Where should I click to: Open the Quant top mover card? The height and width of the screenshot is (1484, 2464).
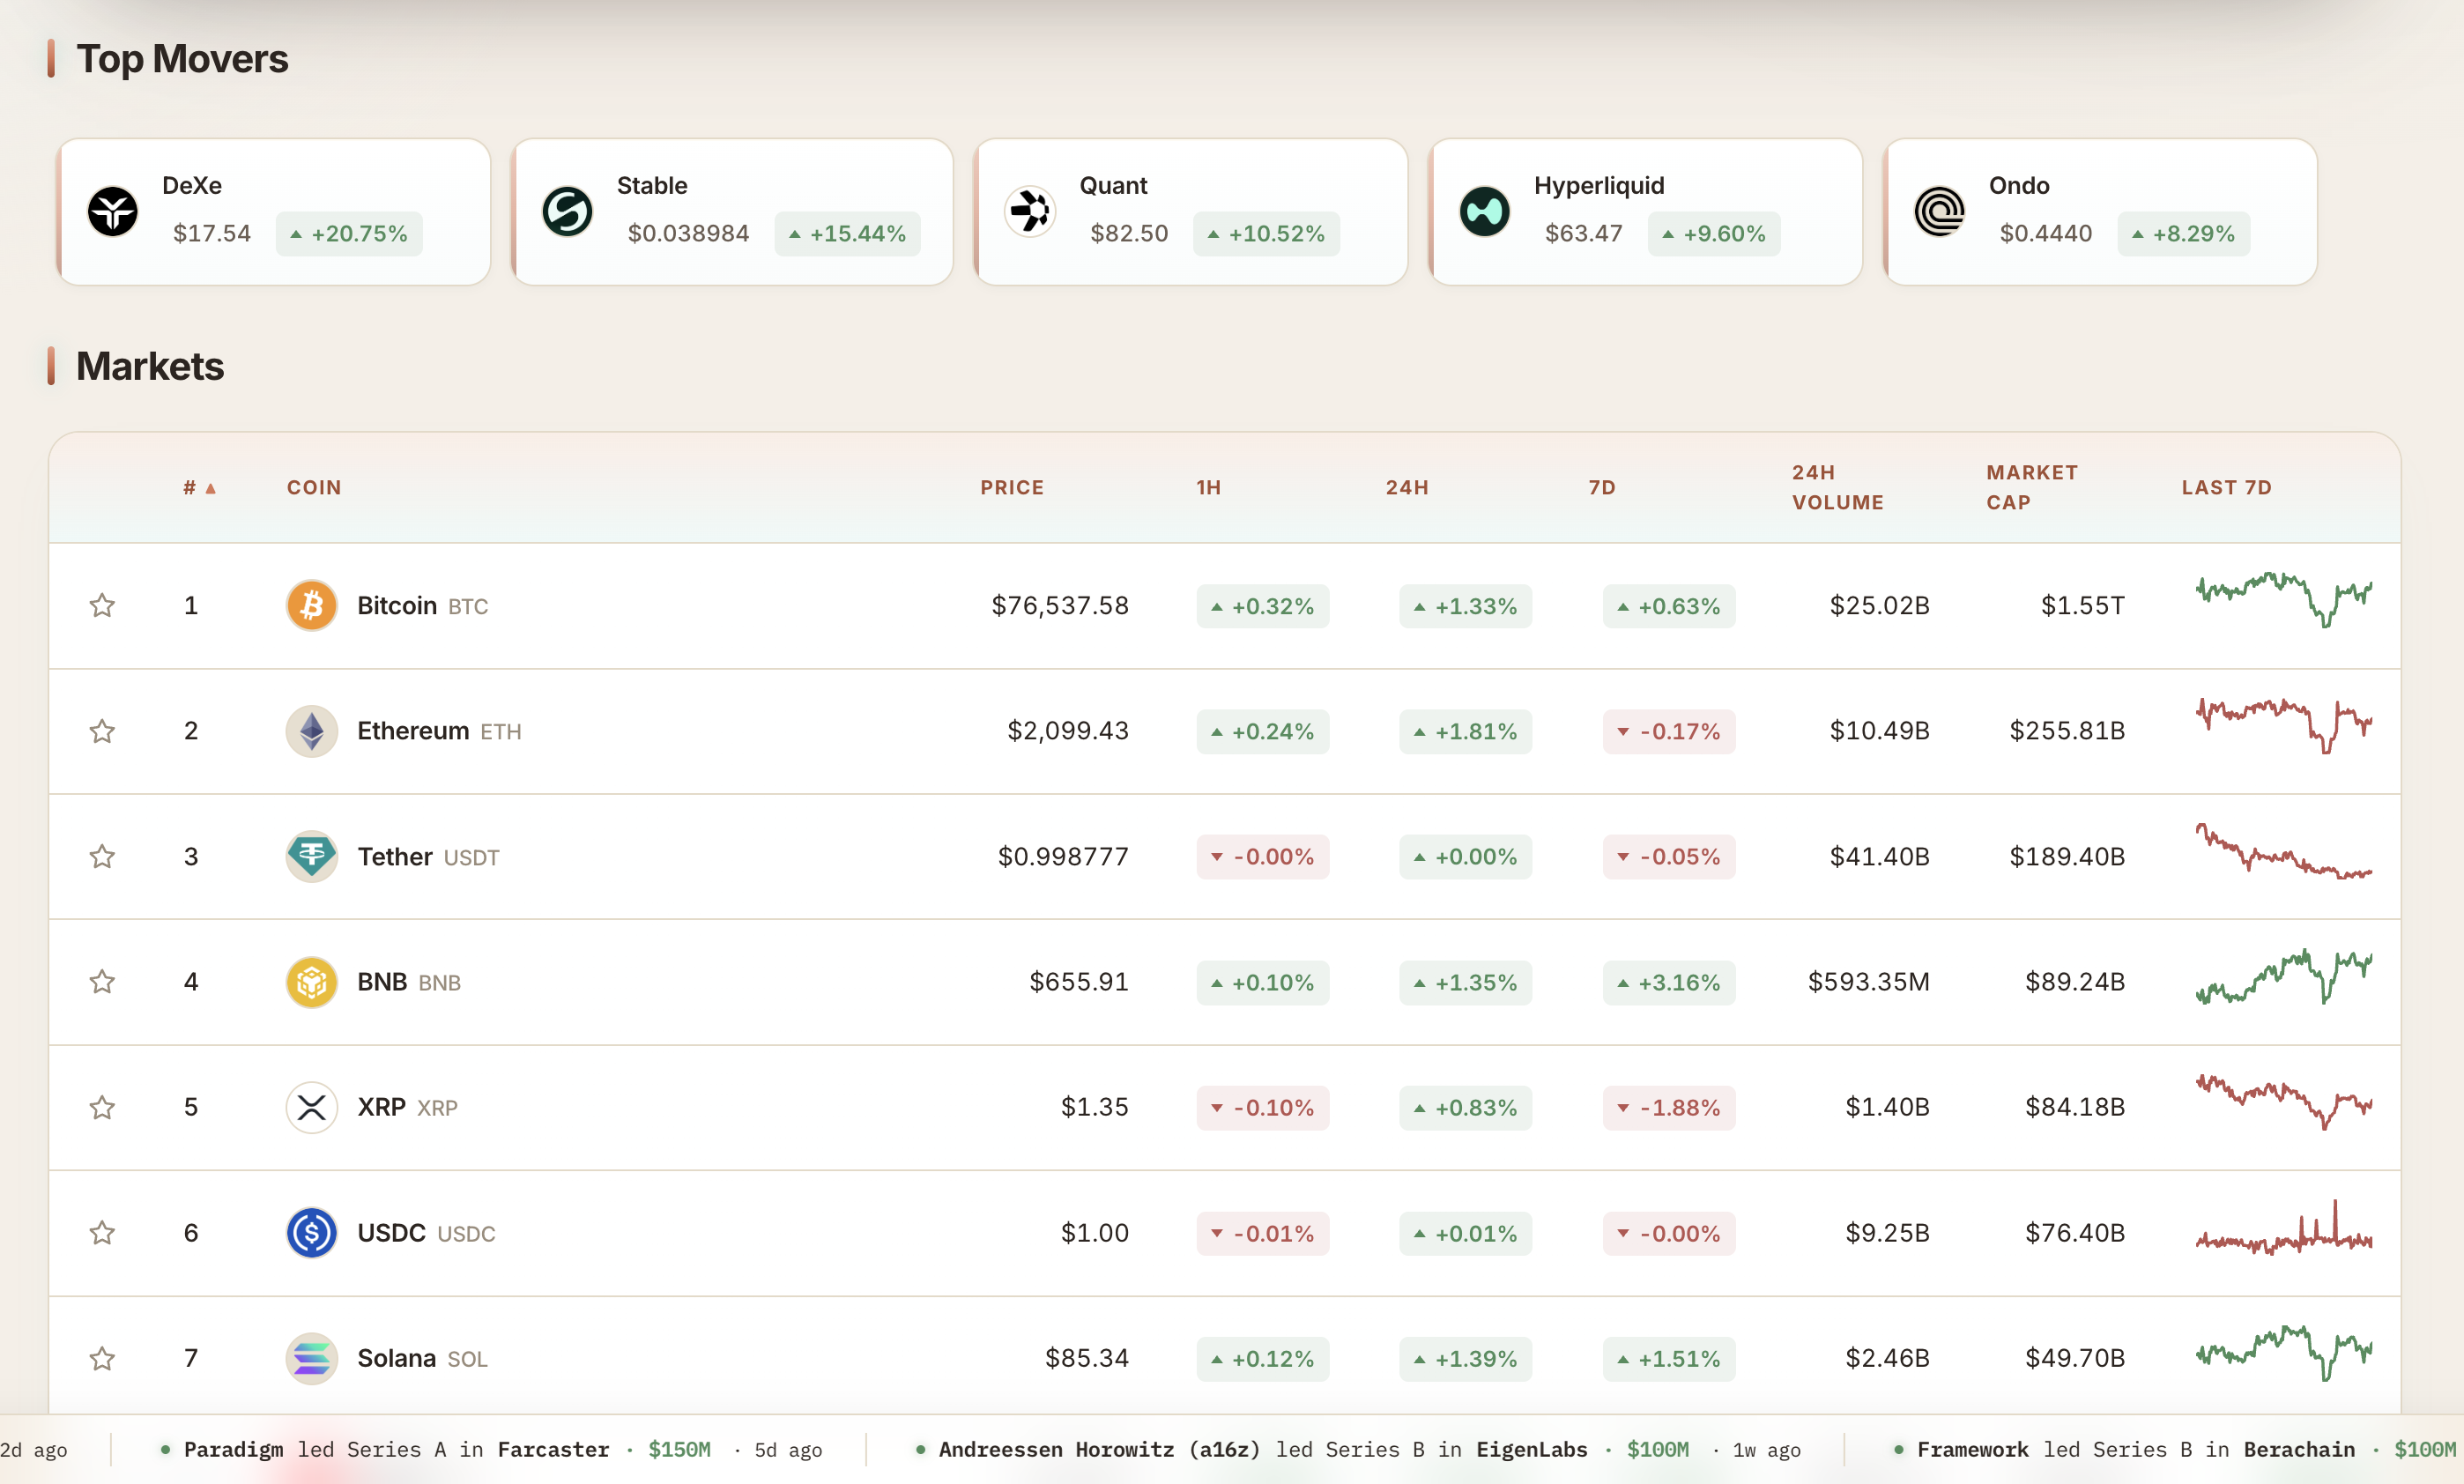point(1191,212)
